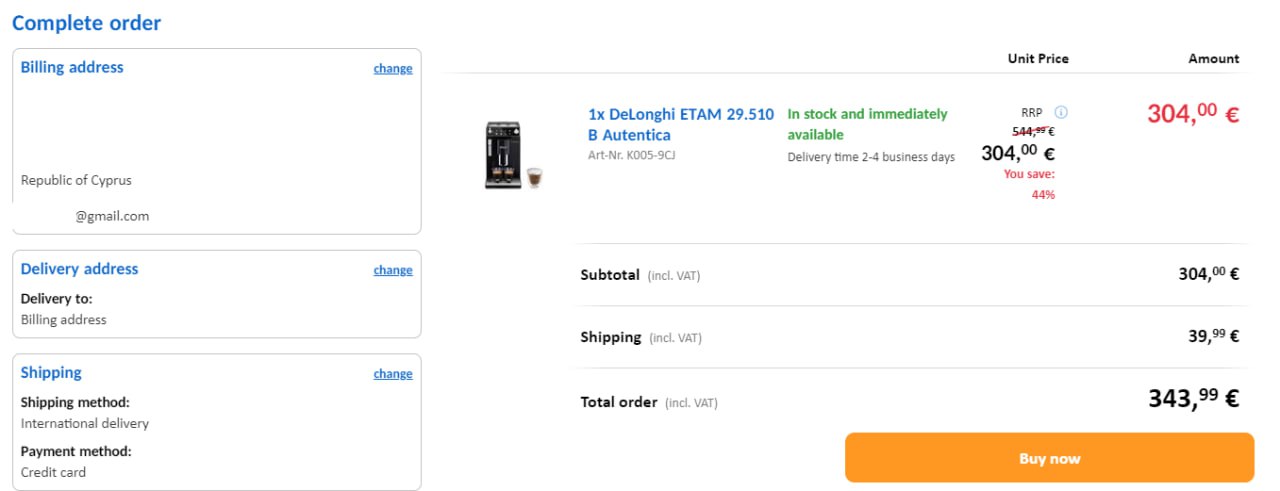The image size is (1280, 491).
Task: Change the delivery address
Action: click(393, 270)
